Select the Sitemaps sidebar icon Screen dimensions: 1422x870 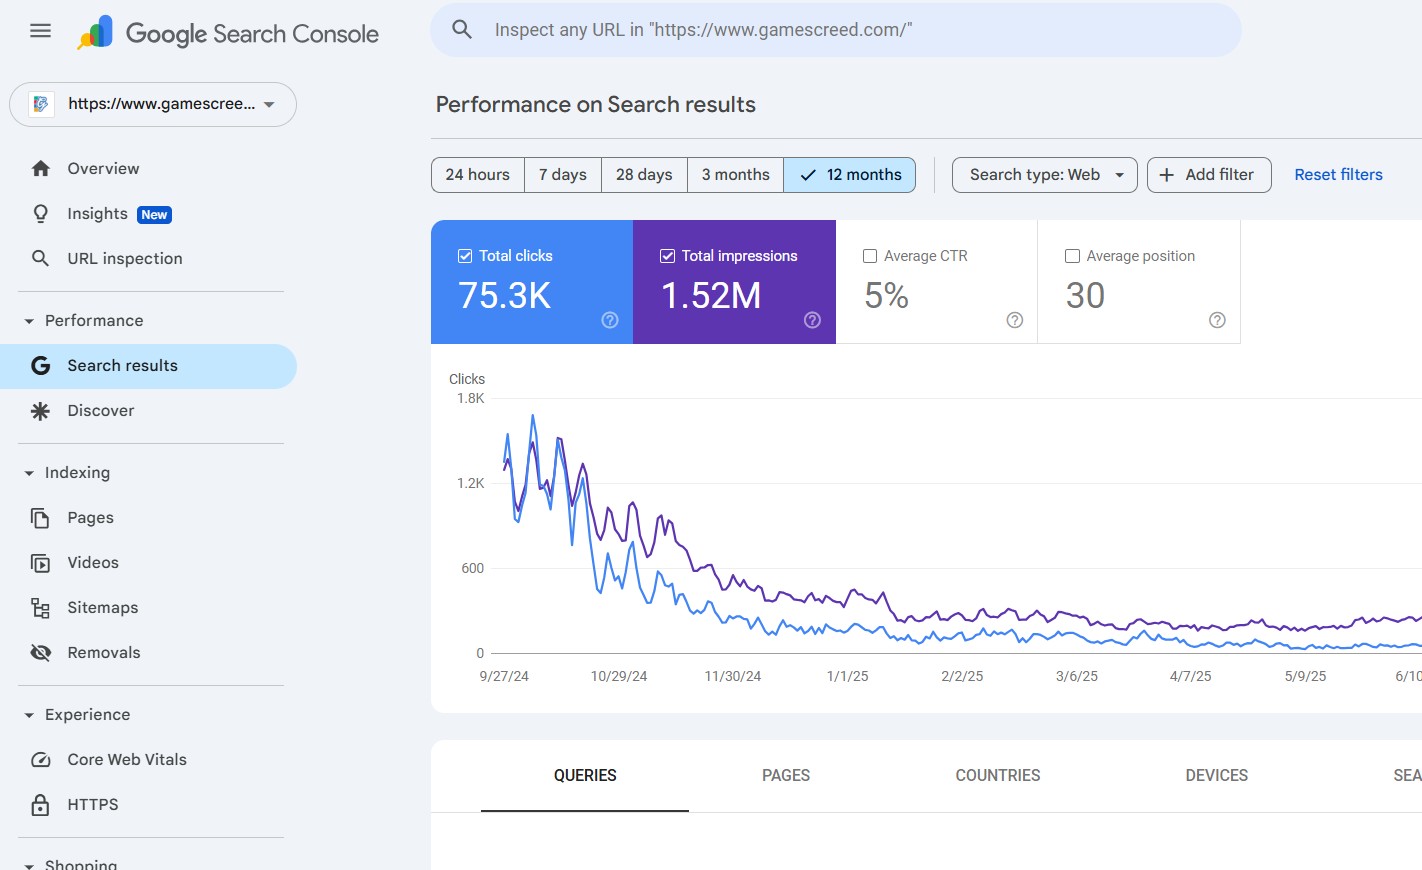41,607
